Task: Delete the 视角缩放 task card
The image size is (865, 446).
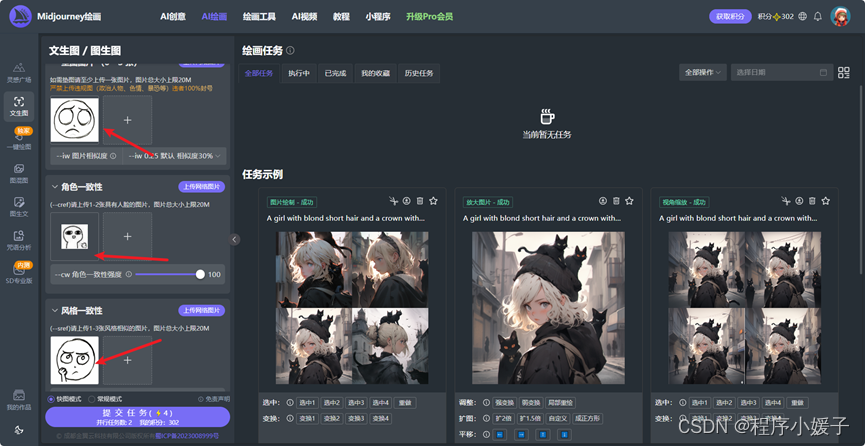Action: (x=812, y=201)
